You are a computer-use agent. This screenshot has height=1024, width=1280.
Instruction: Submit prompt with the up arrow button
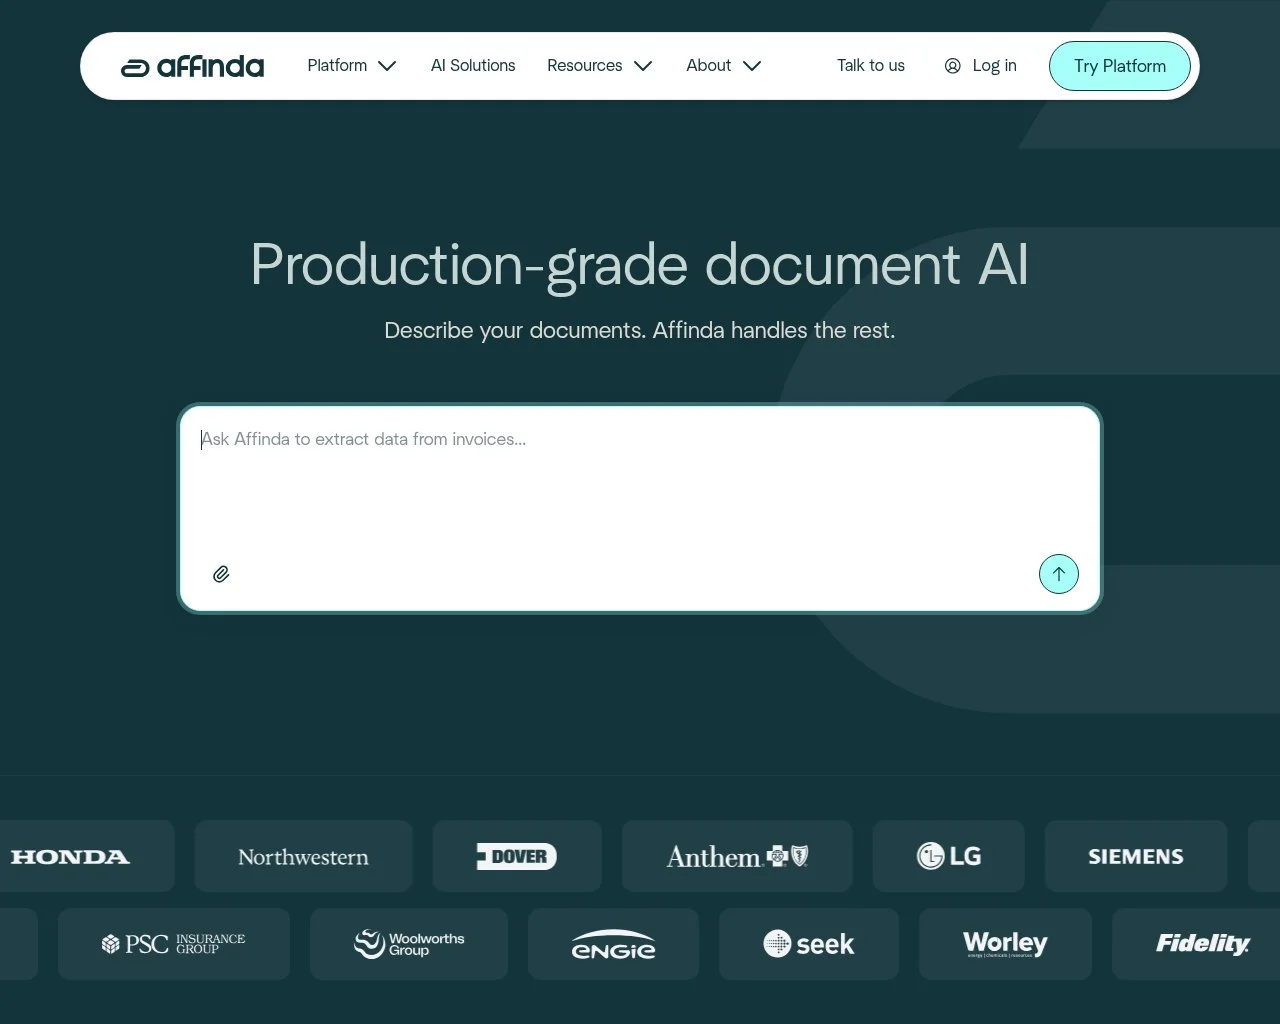(x=1058, y=574)
